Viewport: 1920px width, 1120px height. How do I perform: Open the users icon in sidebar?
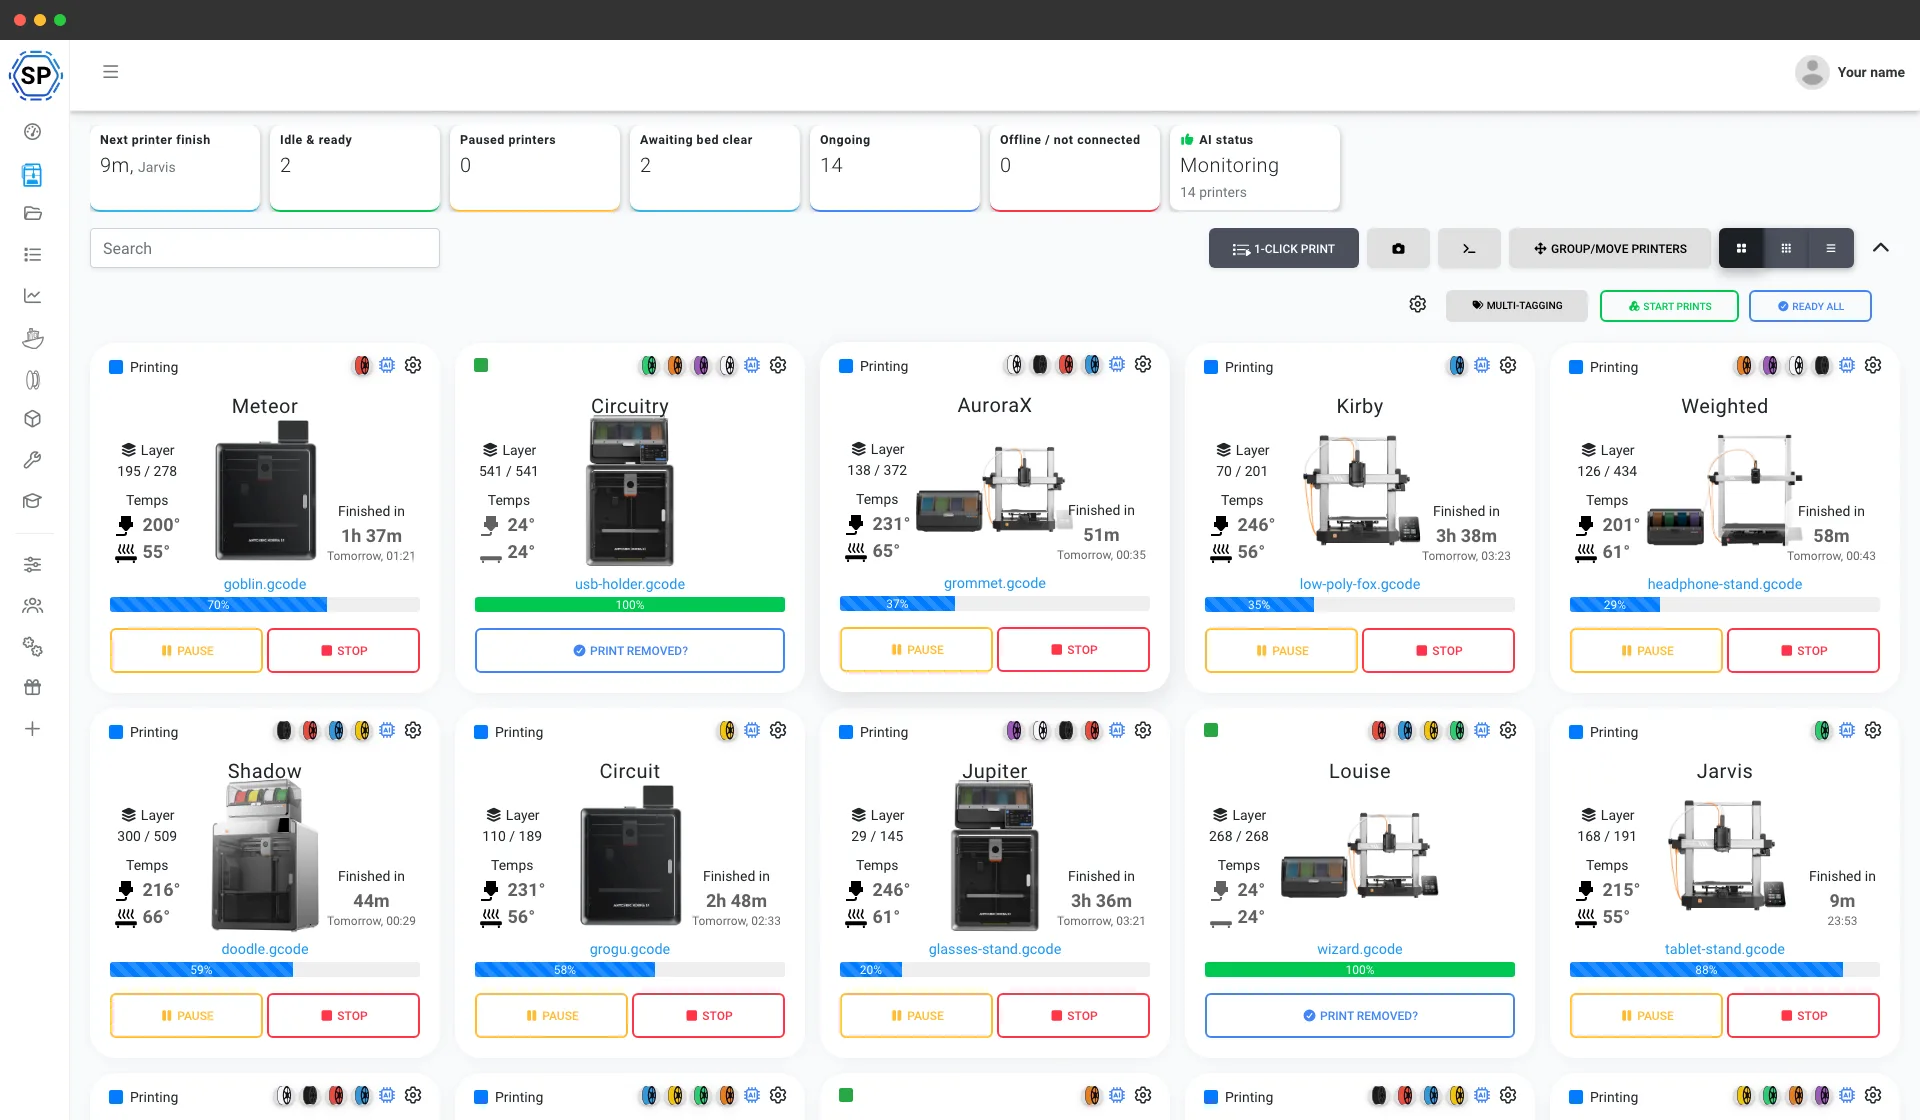(x=32, y=606)
